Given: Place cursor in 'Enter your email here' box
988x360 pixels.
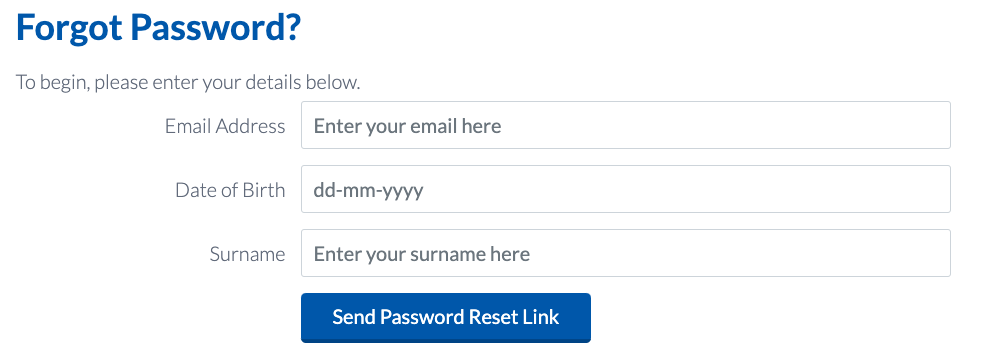Looking at the screenshot, I should [626, 125].
